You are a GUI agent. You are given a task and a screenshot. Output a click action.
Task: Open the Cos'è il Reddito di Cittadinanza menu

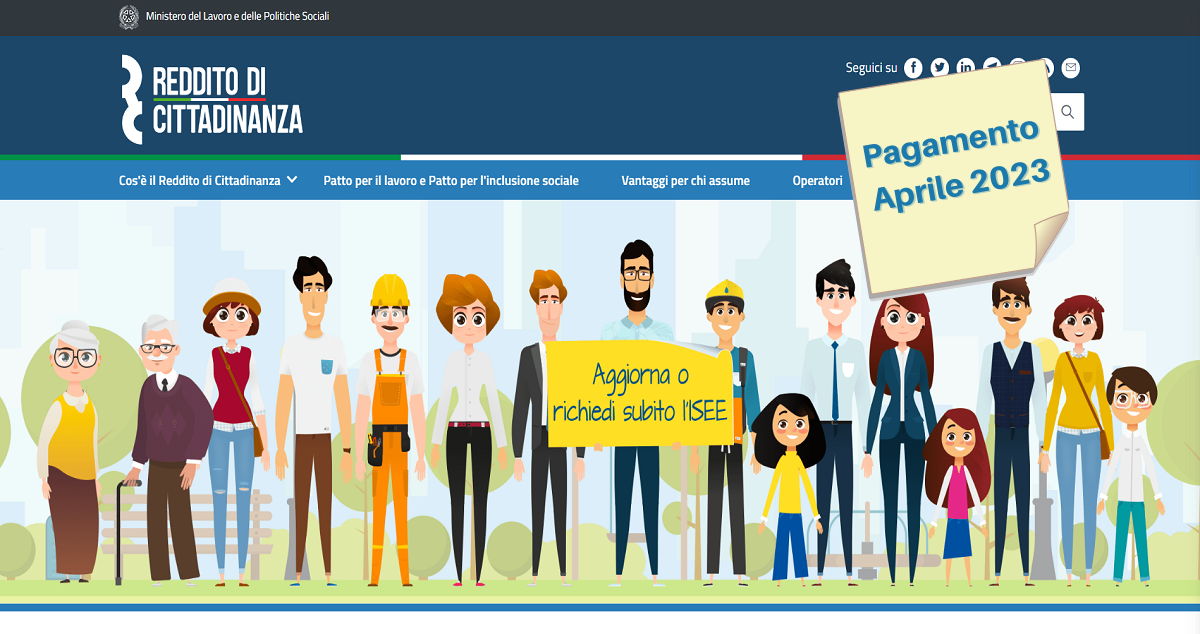pyautogui.click(x=199, y=181)
